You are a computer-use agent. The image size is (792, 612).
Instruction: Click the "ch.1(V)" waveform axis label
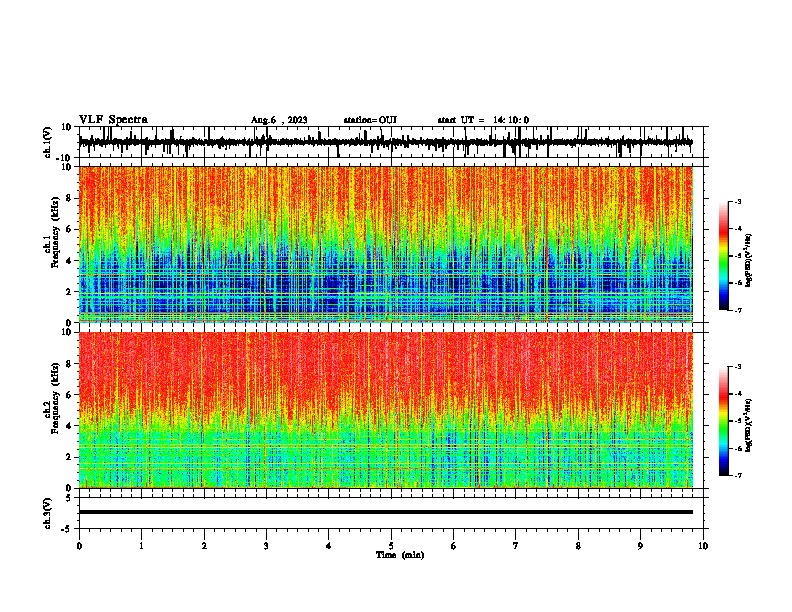(48, 142)
